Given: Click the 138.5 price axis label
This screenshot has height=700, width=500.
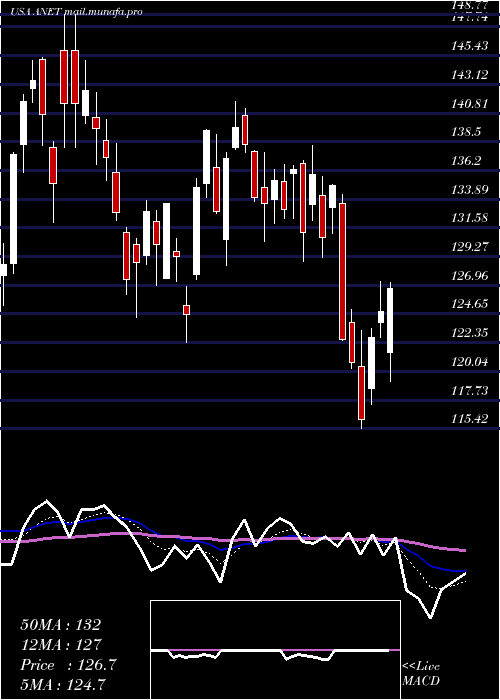Looking at the screenshot, I should coord(467,132).
